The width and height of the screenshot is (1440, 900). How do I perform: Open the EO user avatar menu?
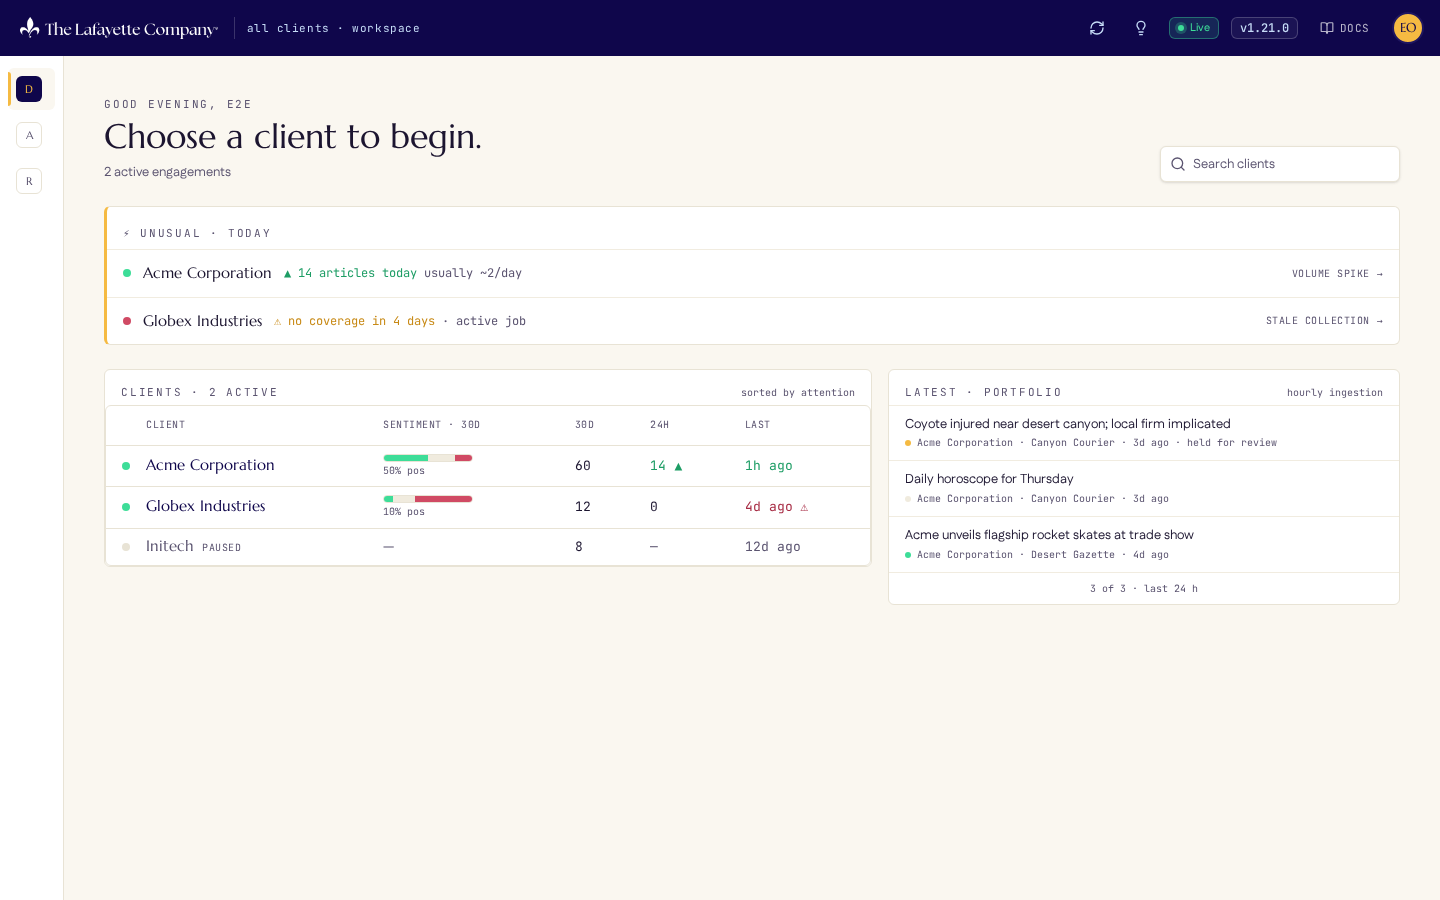coord(1408,28)
